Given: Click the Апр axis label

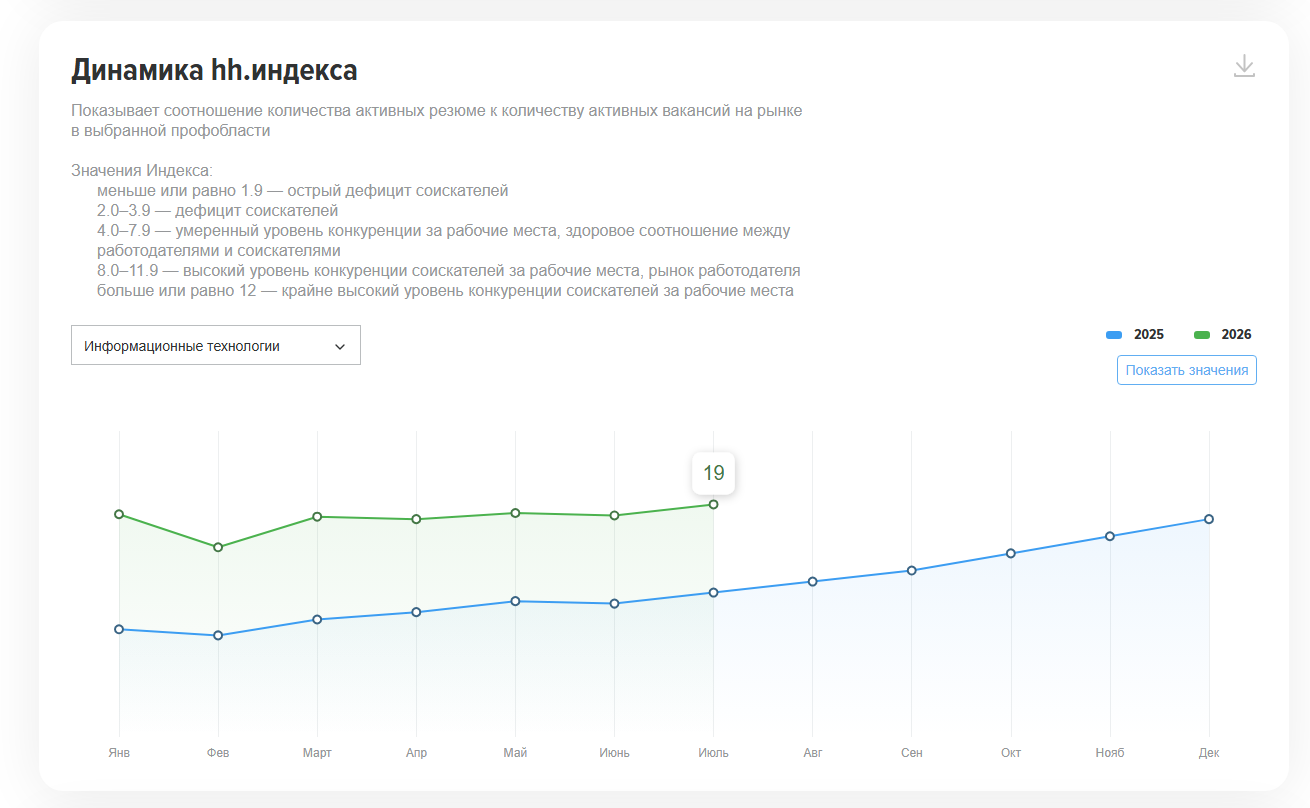Looking at the screenshot, I should [x=416, y=753].
